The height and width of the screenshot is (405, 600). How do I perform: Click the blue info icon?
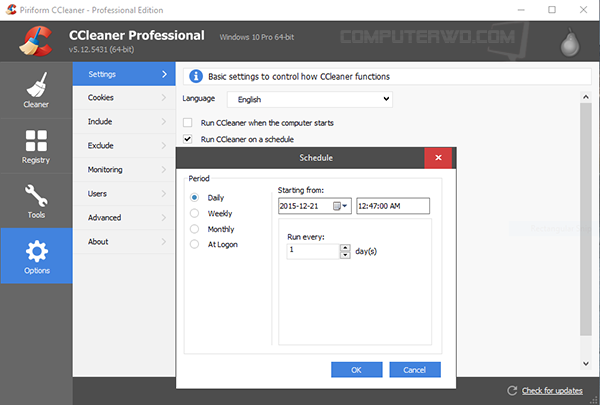196,76
